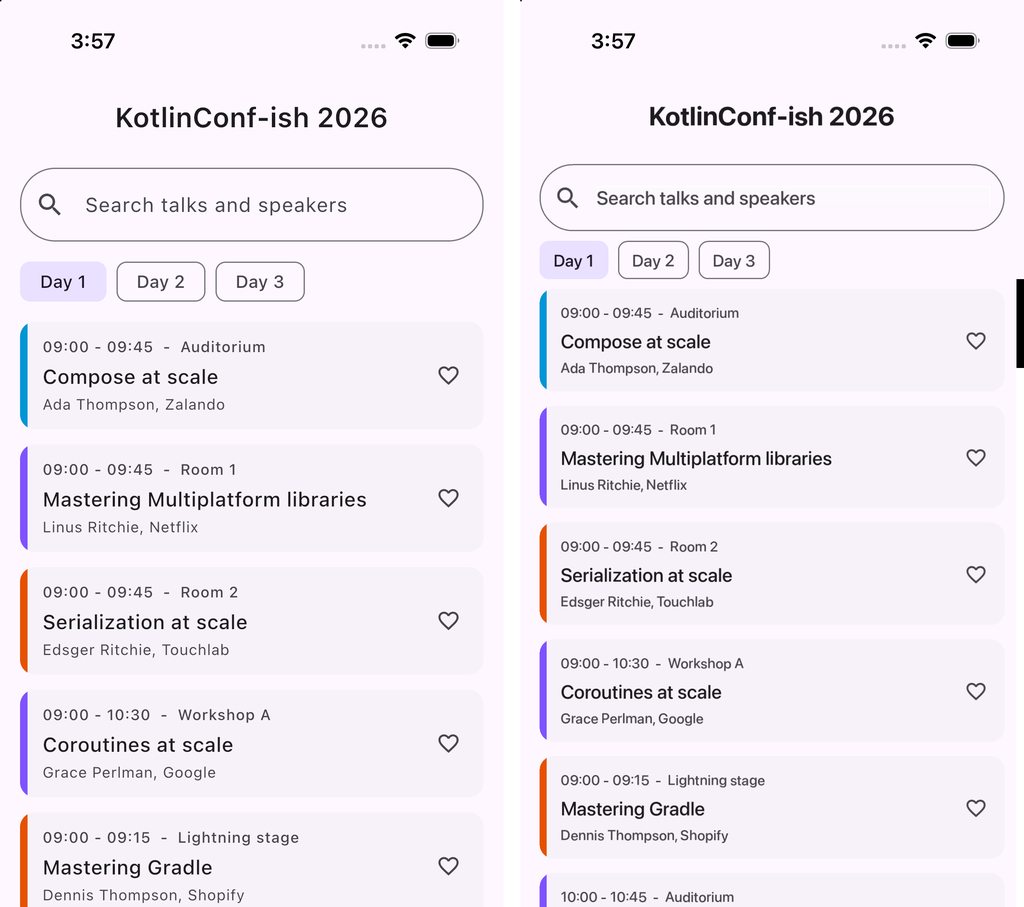The width and height of the screenshot is (1024, 907).
Task: Select Day 1 chip in left screen
Action: pyautogui.click(x=63, y=282)
